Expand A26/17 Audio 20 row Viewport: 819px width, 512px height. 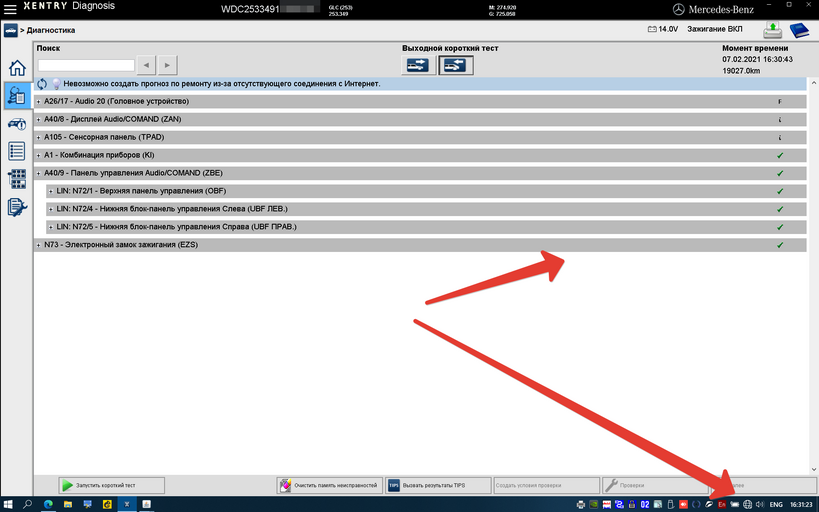(39, 101)
